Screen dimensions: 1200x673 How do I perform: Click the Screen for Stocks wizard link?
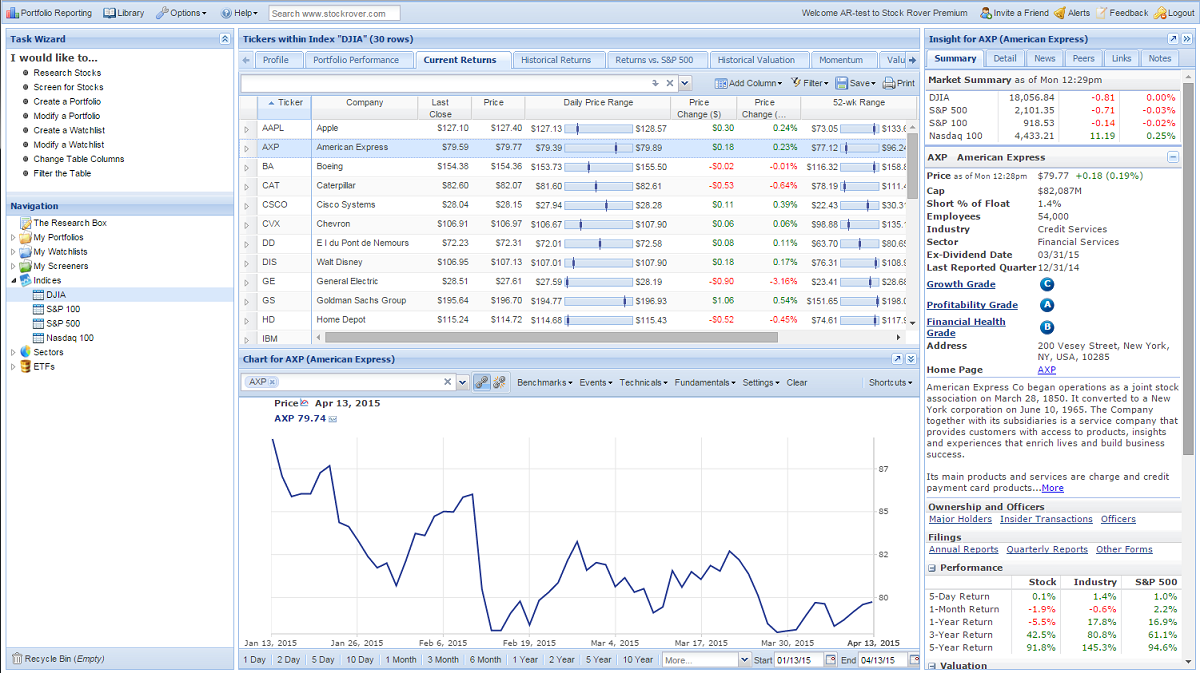[x=68, y=87]
